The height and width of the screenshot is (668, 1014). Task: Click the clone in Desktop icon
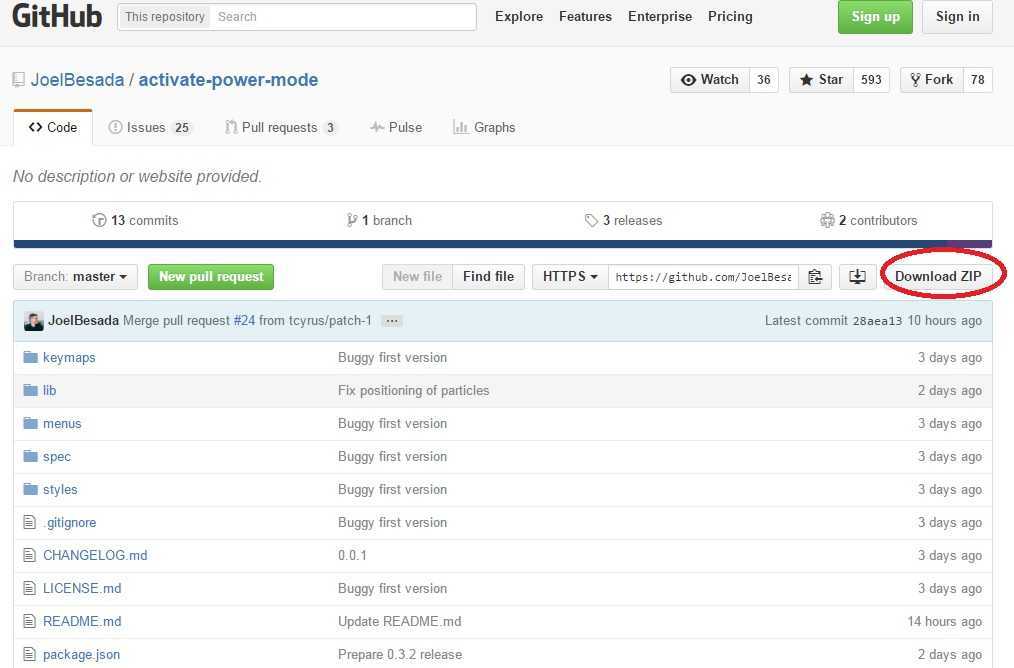point(857,277)
